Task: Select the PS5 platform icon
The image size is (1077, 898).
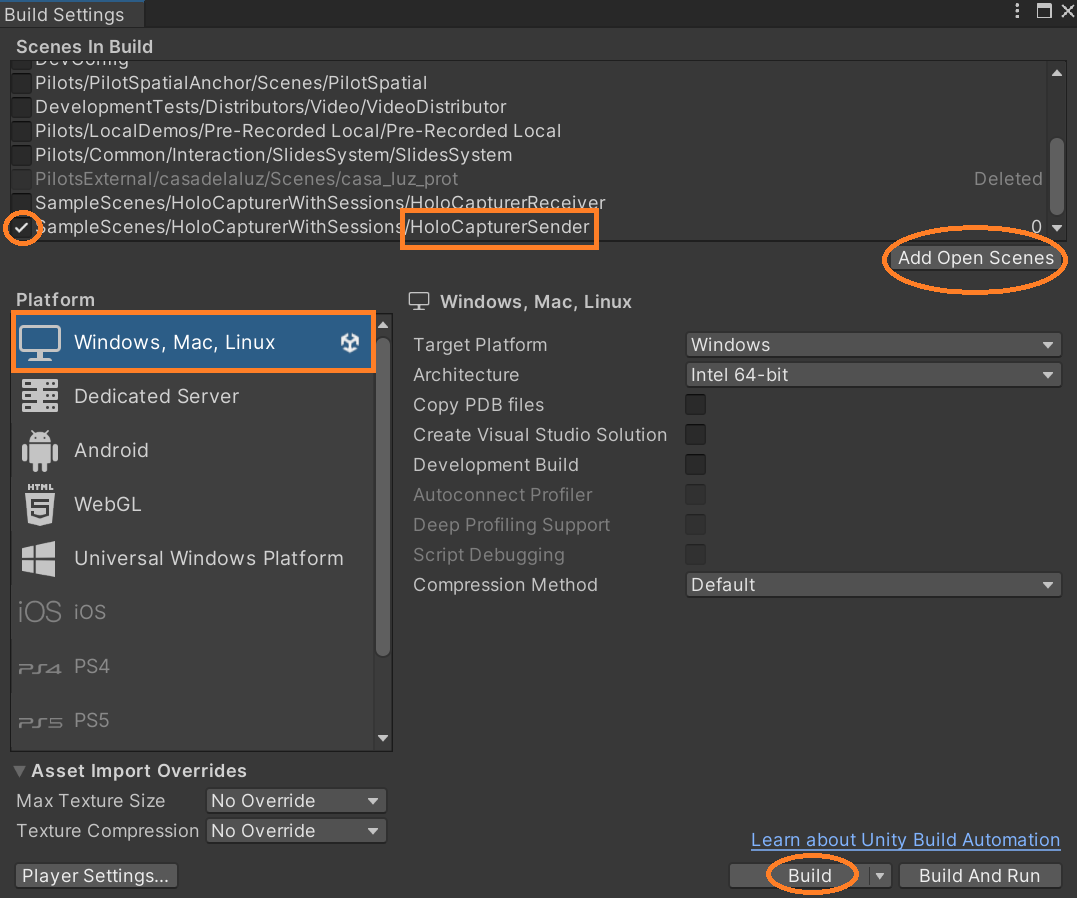Action: 39,721
